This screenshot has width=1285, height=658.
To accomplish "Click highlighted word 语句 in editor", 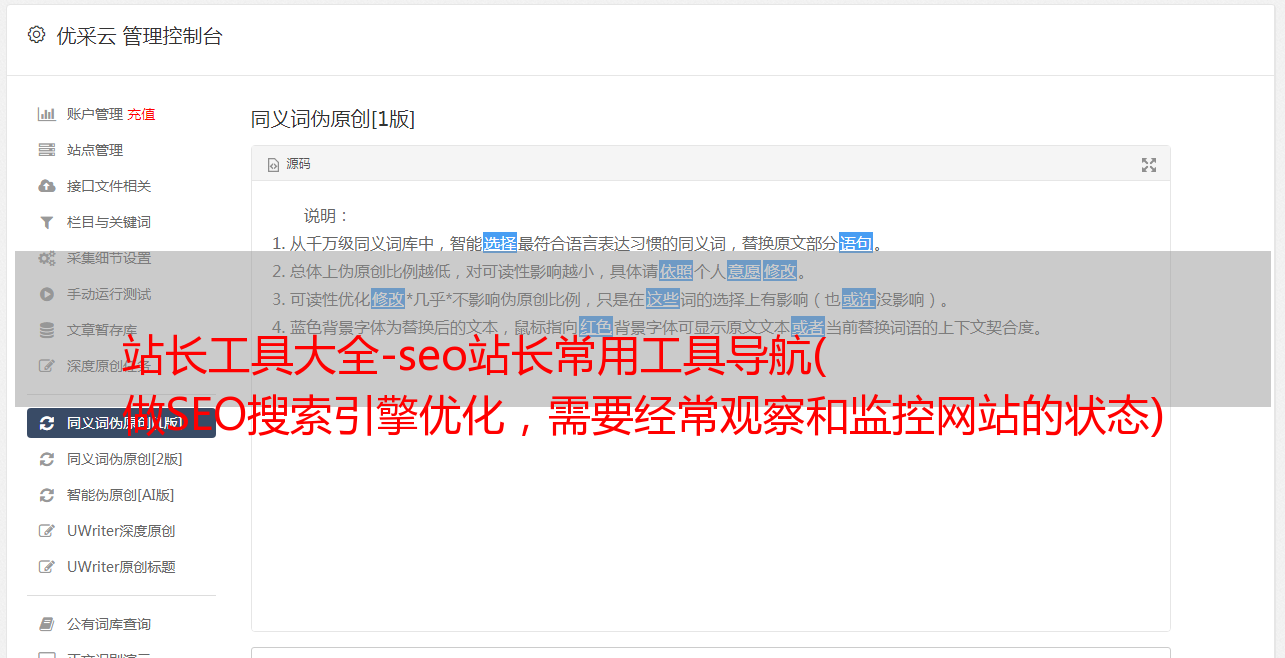I will [856, 243].
